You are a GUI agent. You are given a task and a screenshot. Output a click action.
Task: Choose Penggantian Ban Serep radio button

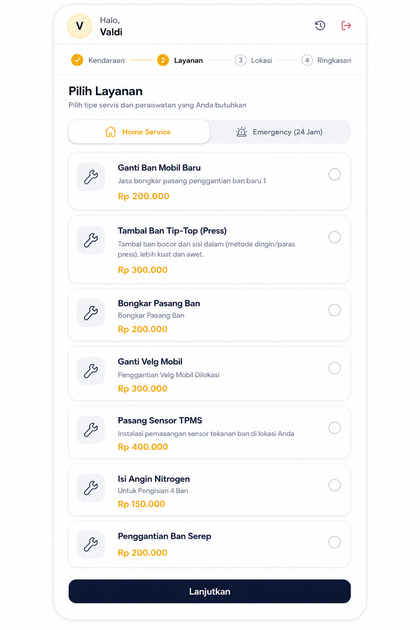(x=334, y=542)
